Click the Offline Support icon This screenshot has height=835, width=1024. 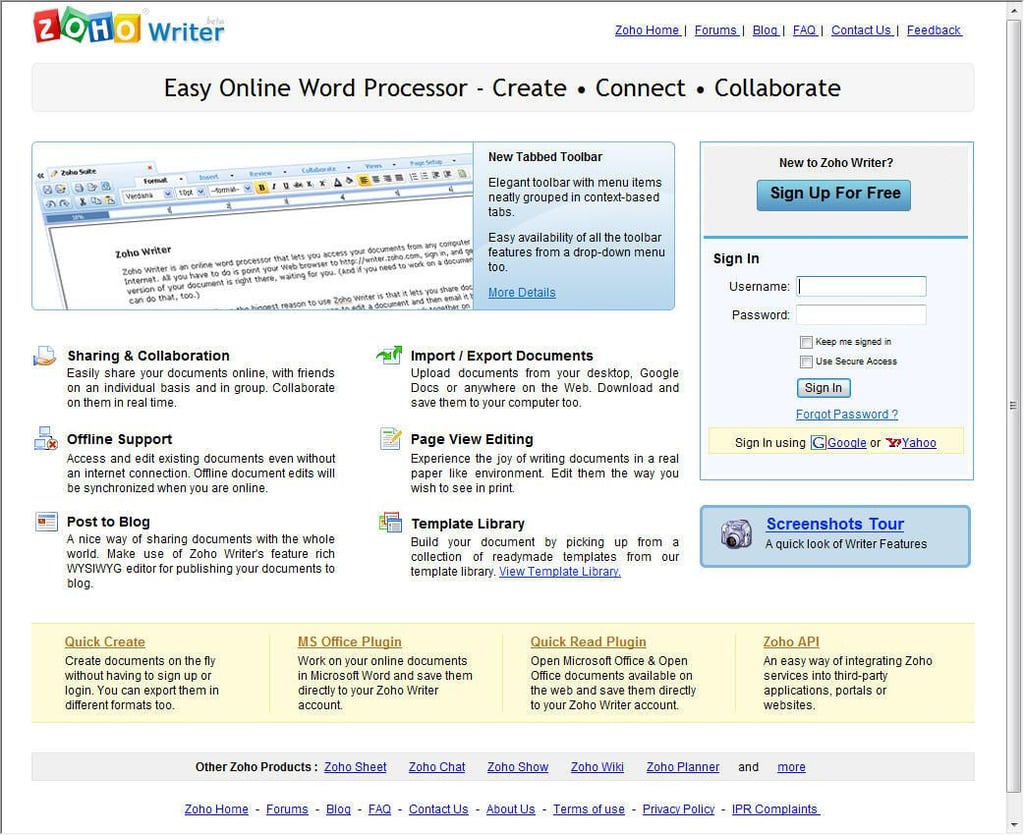[46, 439]
